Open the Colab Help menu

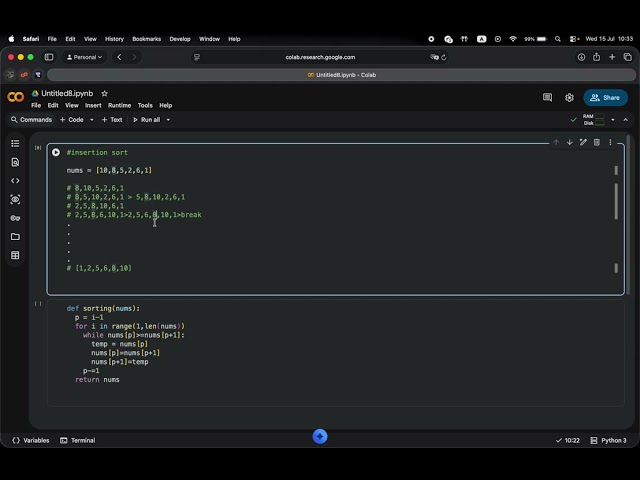coord(166,105)
